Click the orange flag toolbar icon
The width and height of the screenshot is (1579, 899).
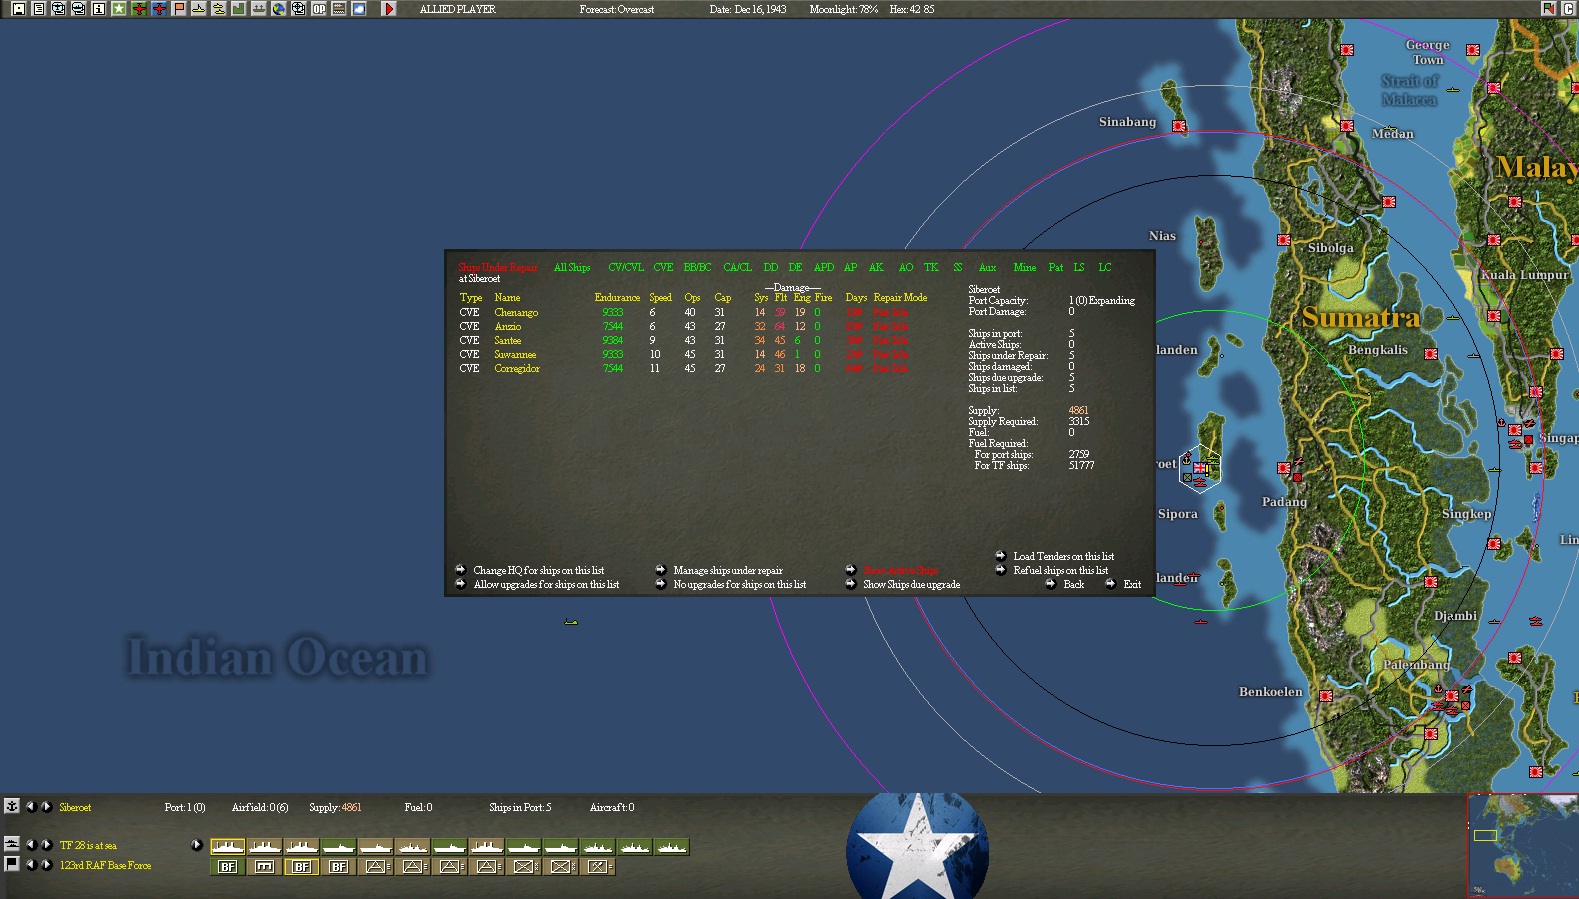[x=178, y=9]
